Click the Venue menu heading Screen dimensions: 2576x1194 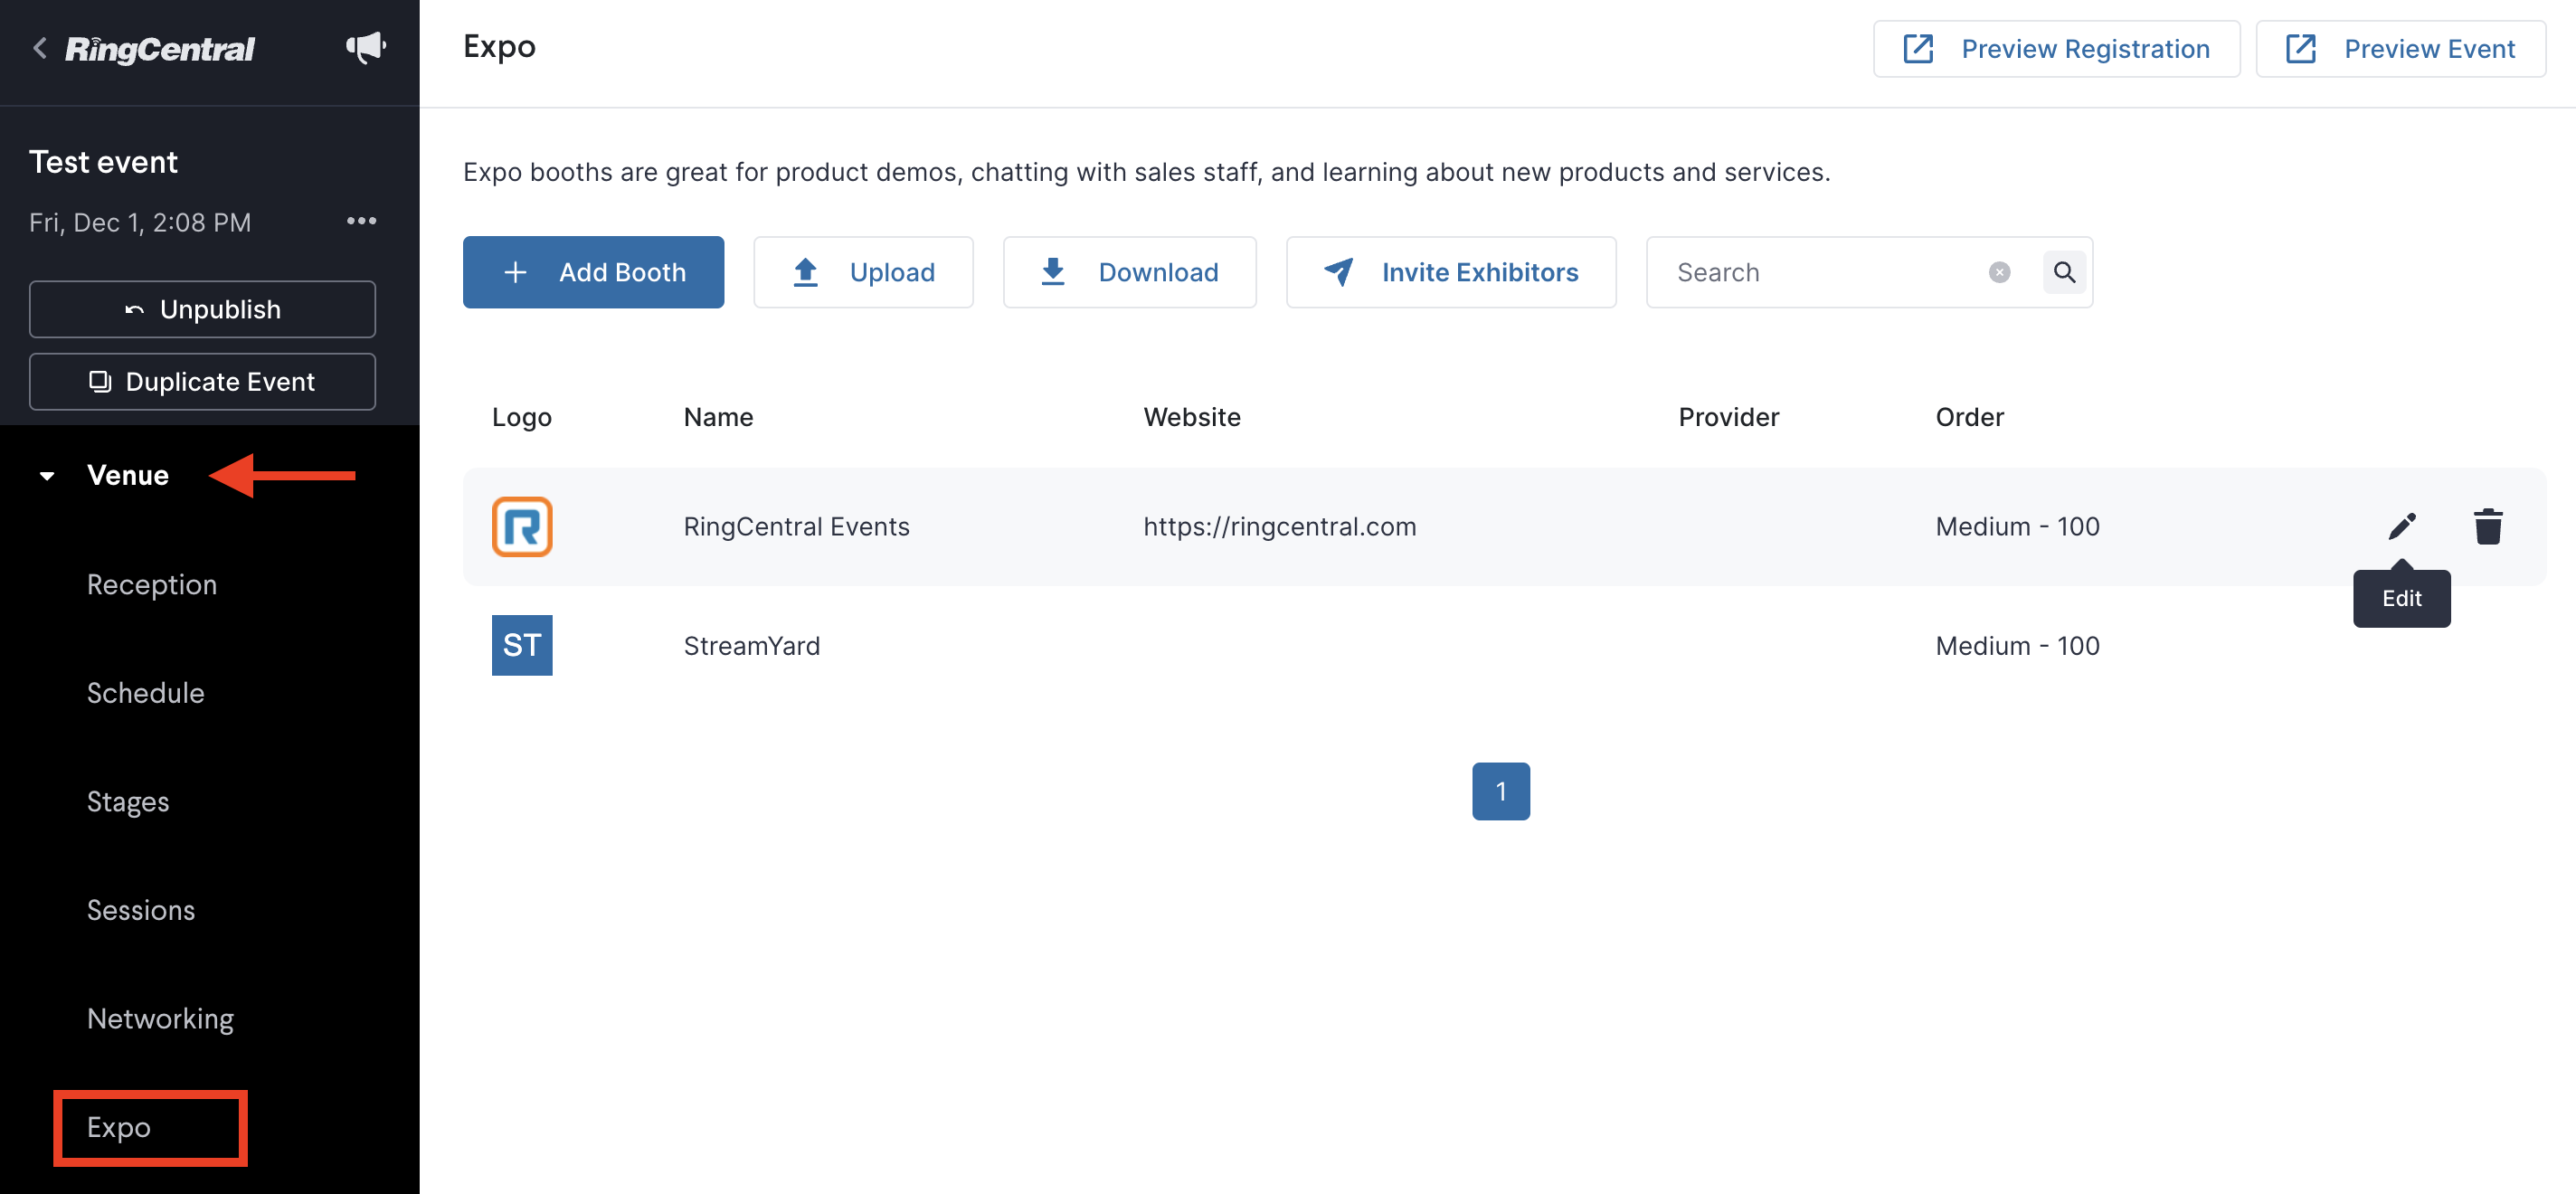(x=128, y=475)
